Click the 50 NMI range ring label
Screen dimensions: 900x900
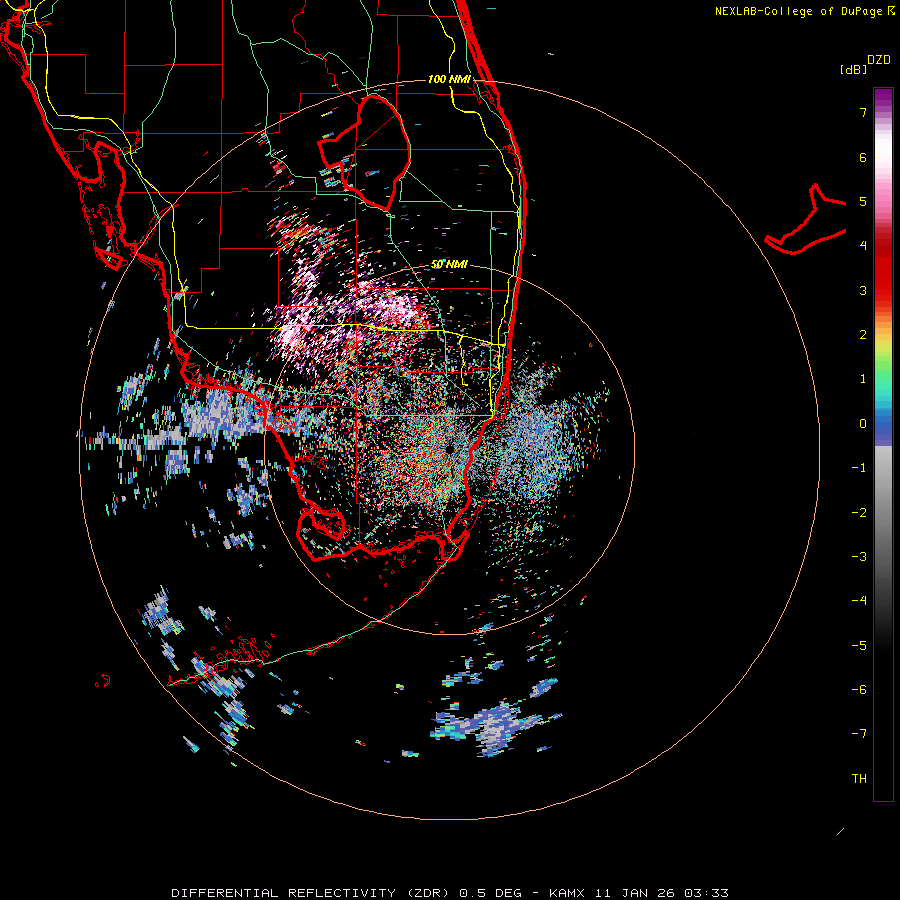[449, 264]
